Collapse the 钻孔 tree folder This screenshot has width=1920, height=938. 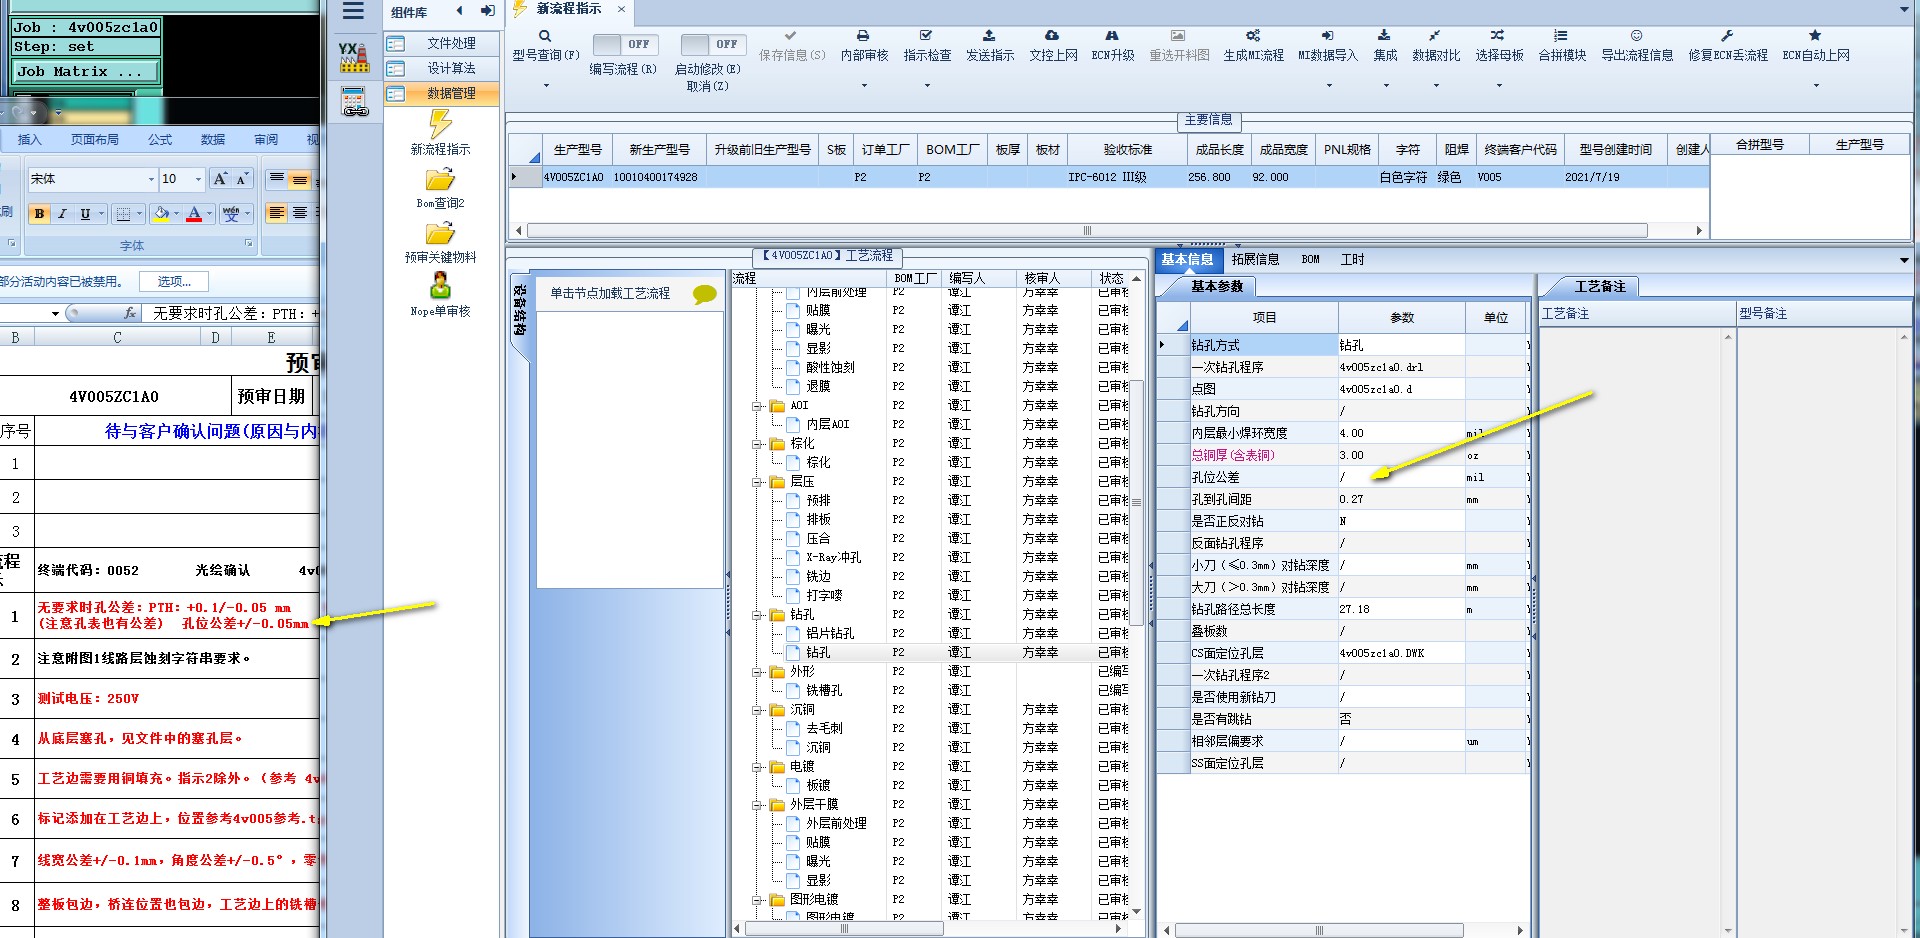[757, 615]
